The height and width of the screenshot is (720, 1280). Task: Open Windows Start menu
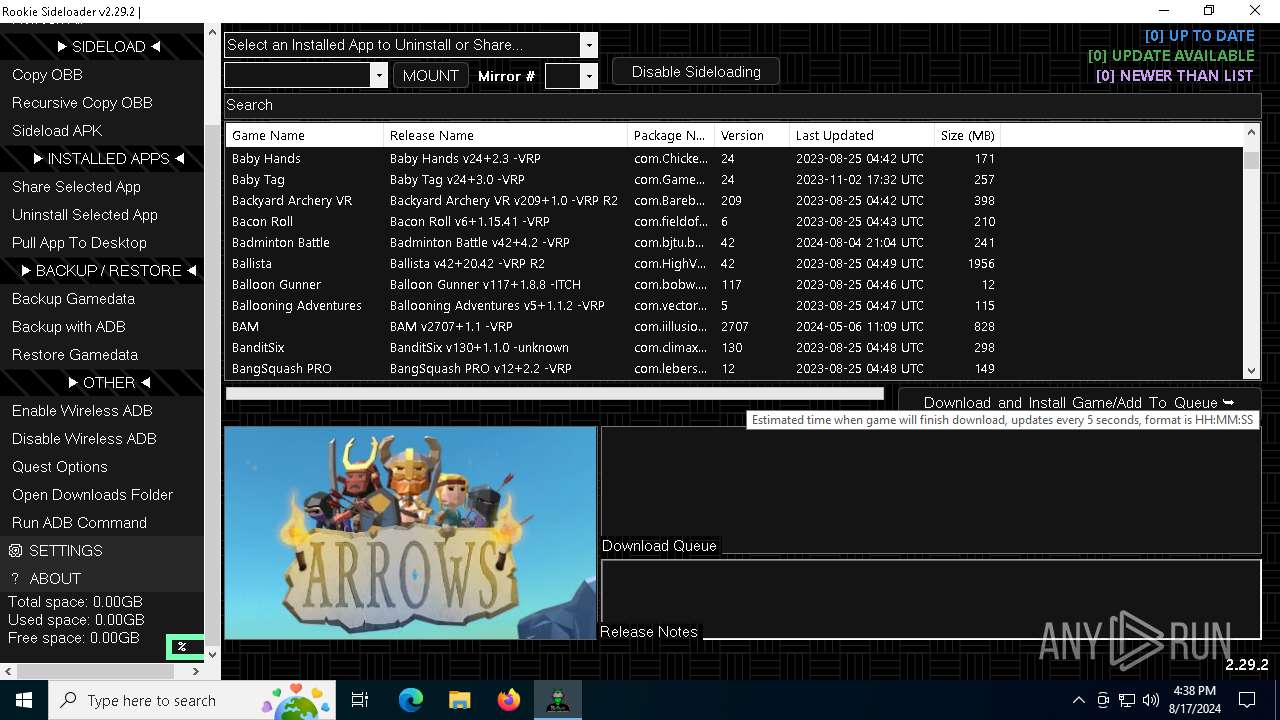(x=24, y=700)
